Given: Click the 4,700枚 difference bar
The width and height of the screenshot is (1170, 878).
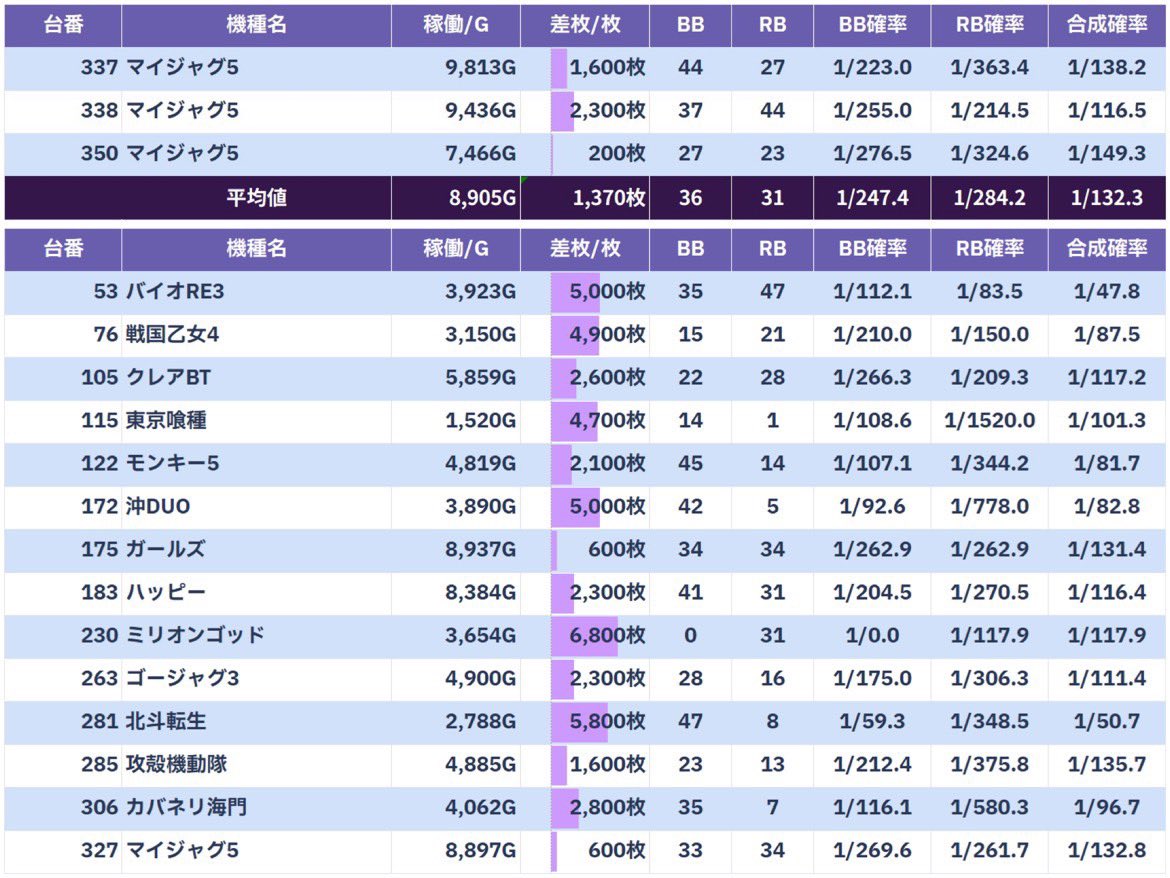Looking at the screenshot, I should [x=575, y=421].
